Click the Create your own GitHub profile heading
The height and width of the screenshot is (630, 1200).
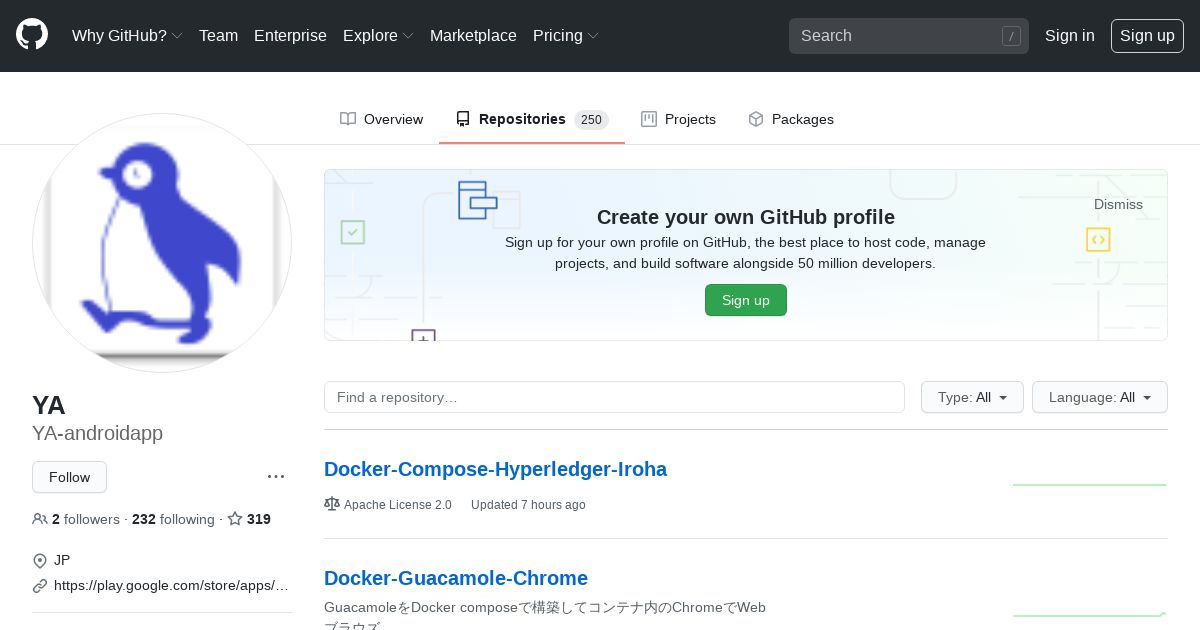pyautogui.click(x=746, y=217)
